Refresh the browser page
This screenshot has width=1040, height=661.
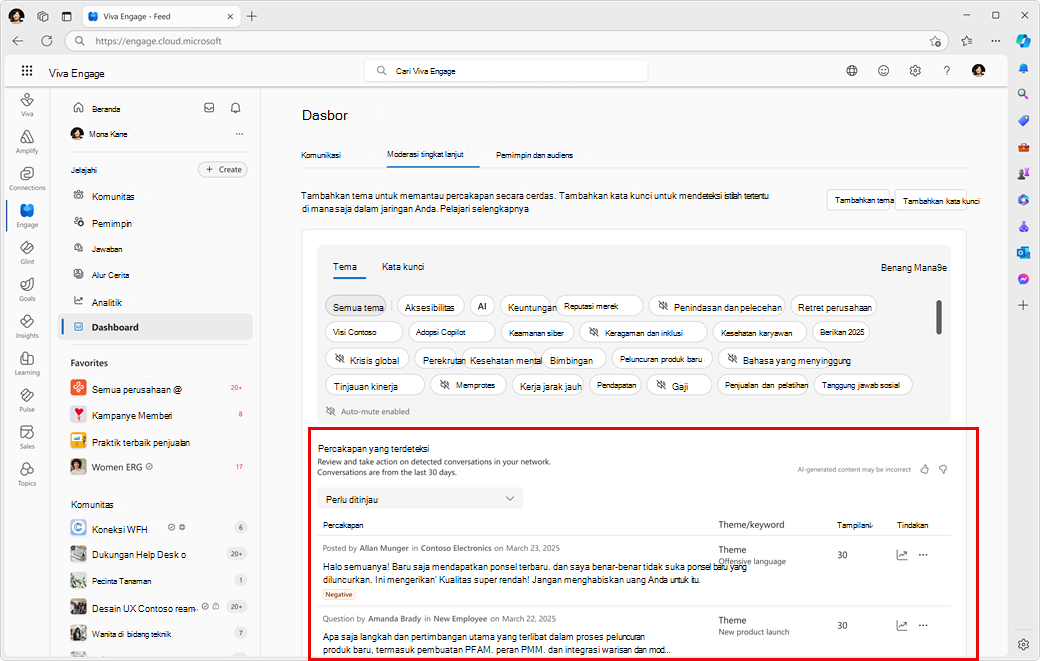(46, 41)
